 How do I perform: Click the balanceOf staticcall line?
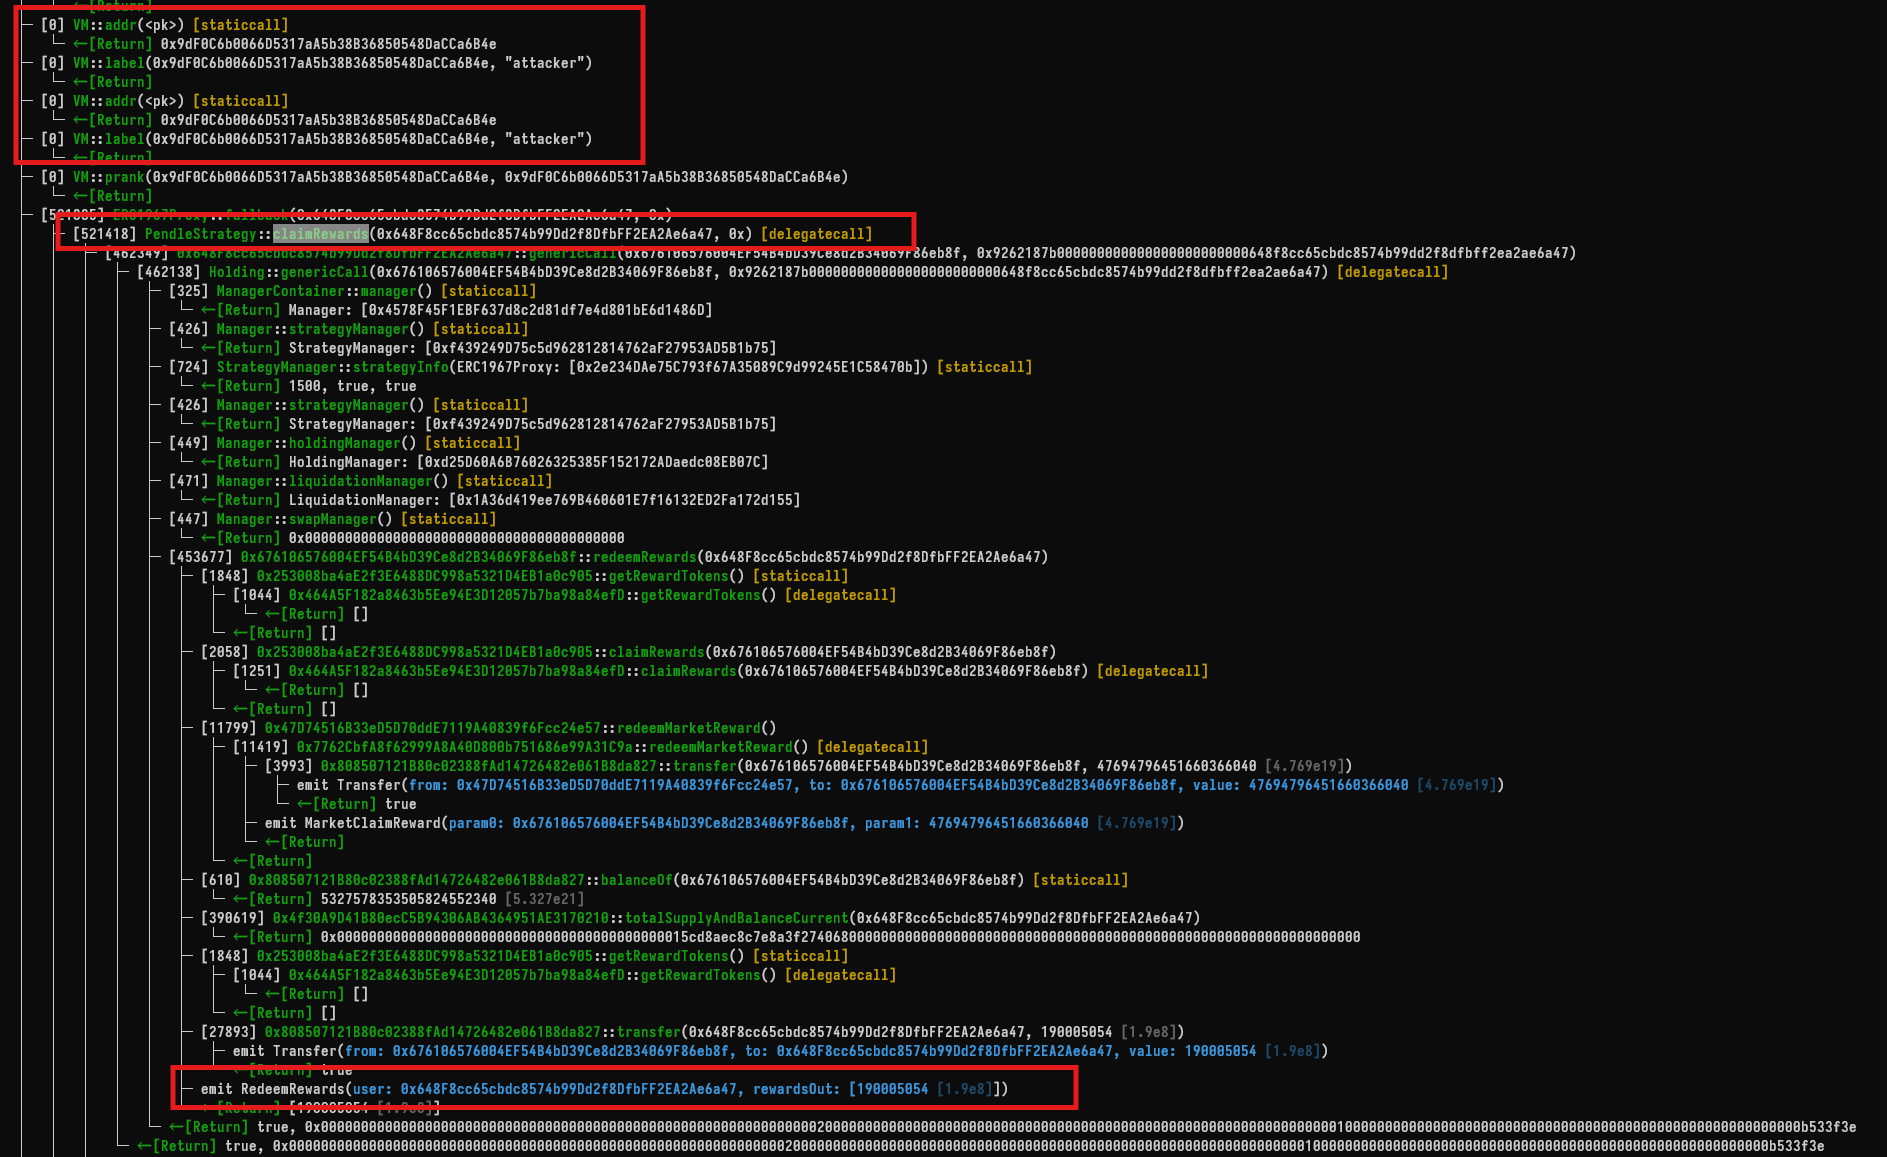click(x=664, y=880)
